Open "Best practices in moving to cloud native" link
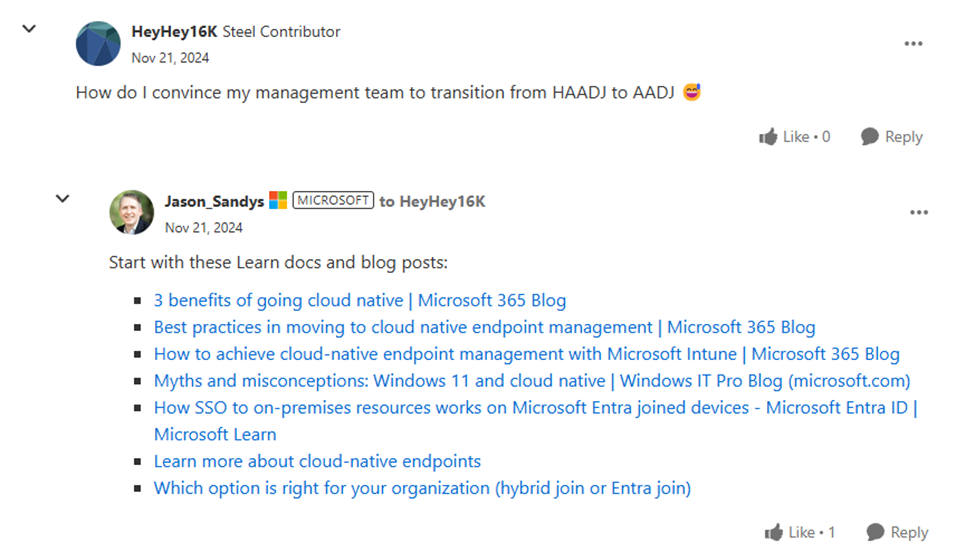Image resolution: width=975 pixels, height=551 pixels. coord(484,327)
